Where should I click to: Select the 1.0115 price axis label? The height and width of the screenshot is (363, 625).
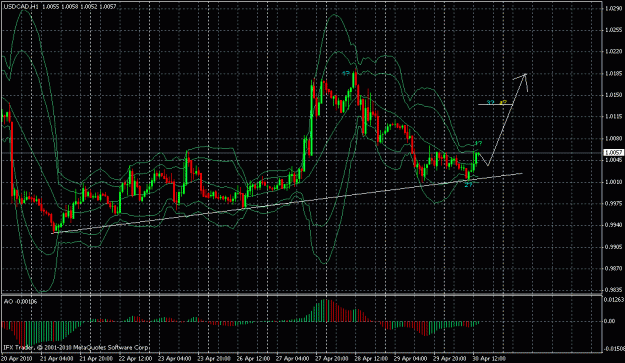613,117
